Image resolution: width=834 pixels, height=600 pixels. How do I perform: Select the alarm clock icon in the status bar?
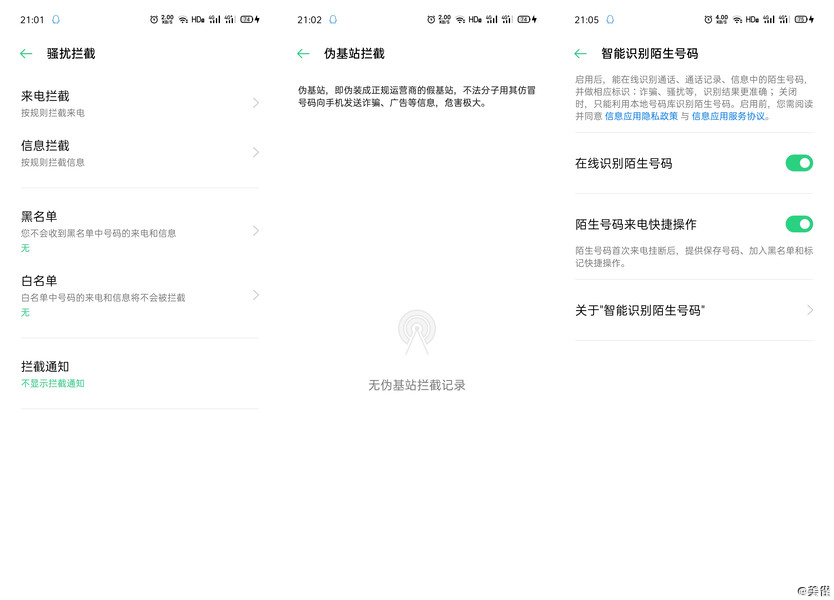[152, 18]
